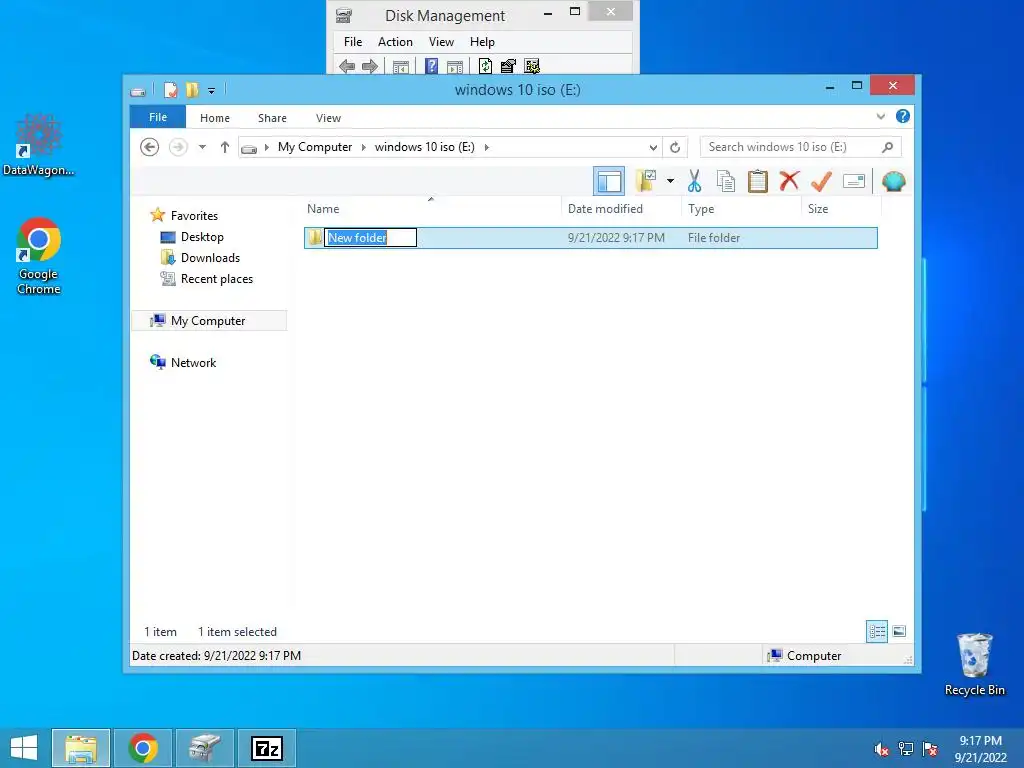This screenshot has width=1024, height=768.
Task: Open View menu in Disk Management
Action: point(441,42)
